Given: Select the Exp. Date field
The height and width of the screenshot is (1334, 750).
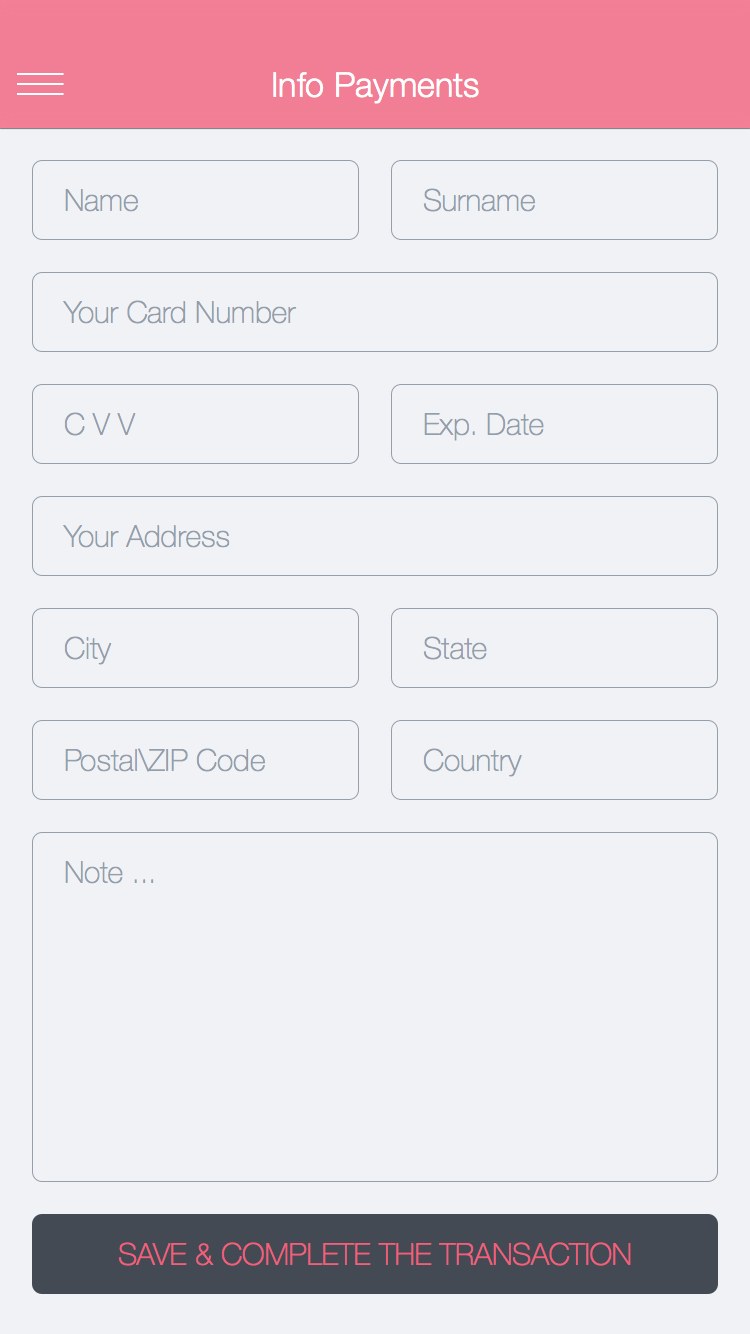Looking at the screenshot, I should click(x=554, y=424).
